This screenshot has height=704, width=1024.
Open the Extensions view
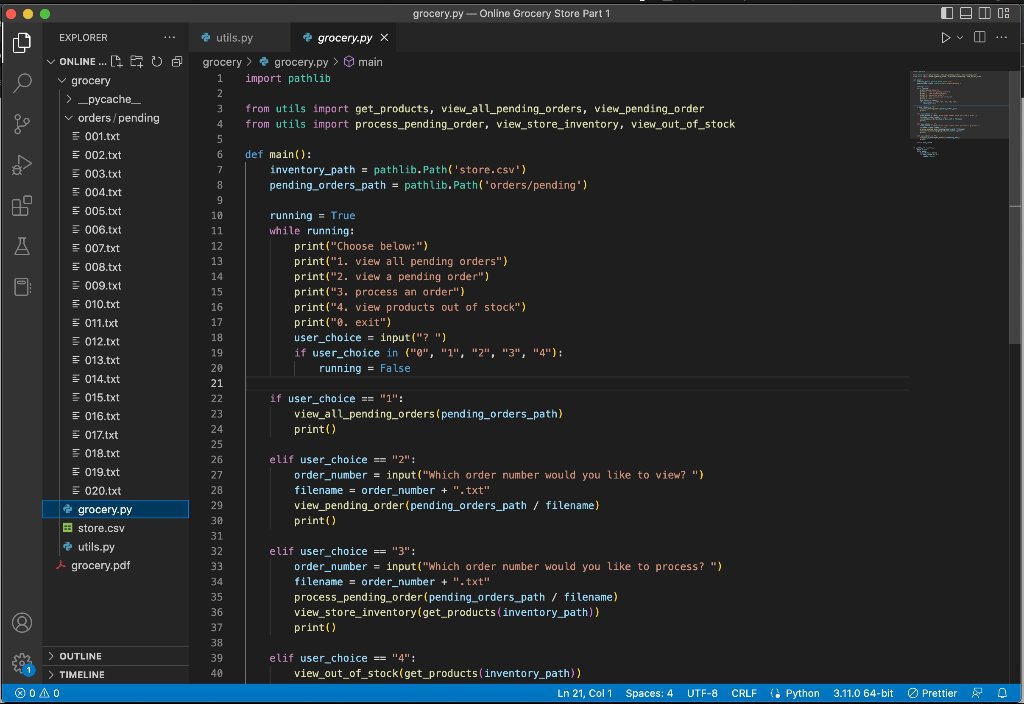(x=21, y=206)
